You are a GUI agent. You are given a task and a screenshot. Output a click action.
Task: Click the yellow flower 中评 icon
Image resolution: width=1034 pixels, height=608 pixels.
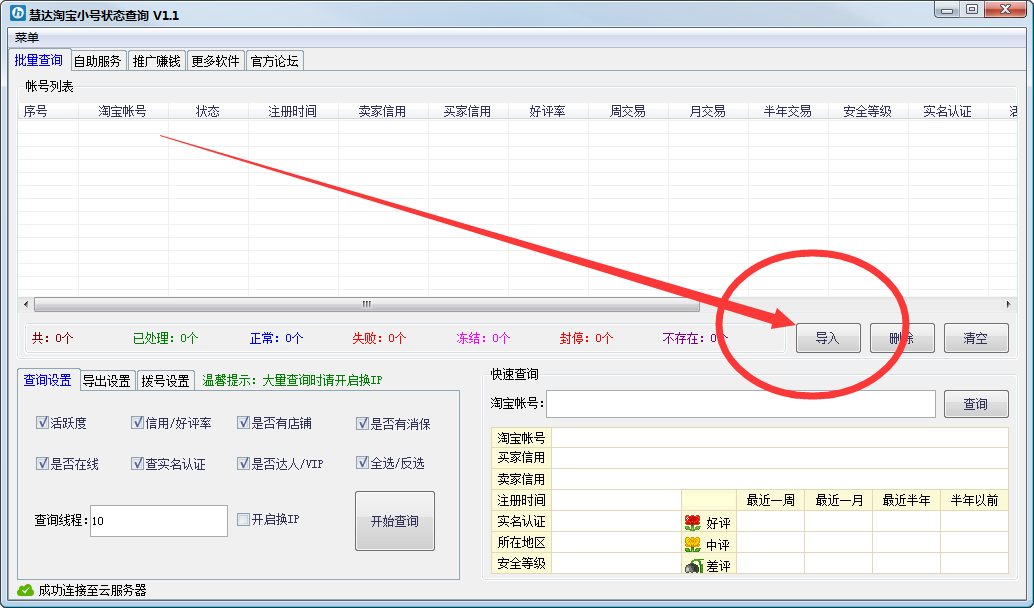692,544
